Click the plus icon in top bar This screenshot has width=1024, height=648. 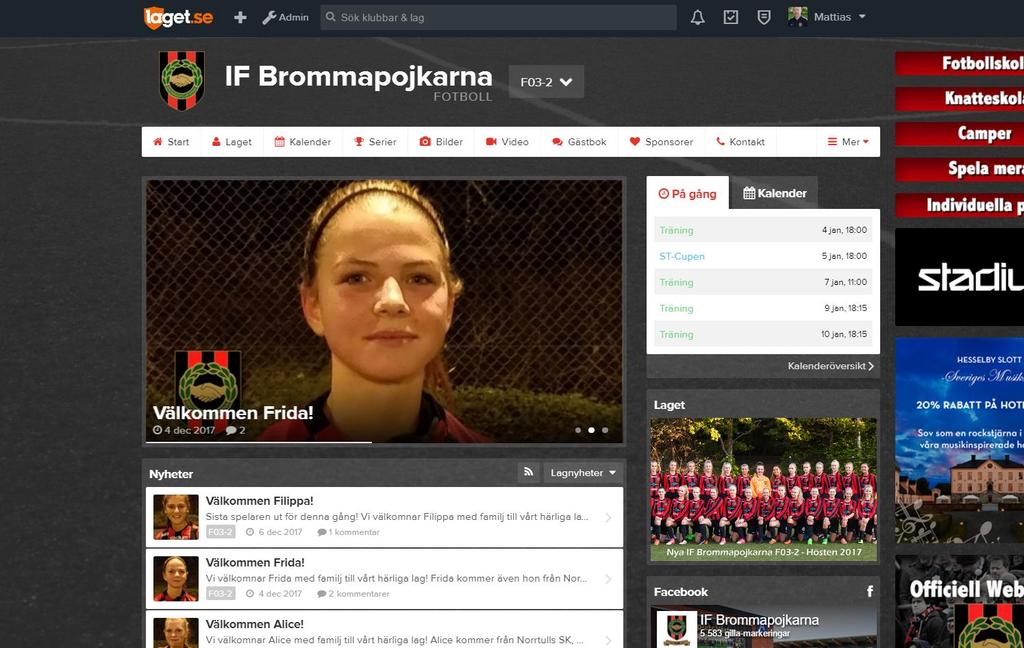point(240,18)
